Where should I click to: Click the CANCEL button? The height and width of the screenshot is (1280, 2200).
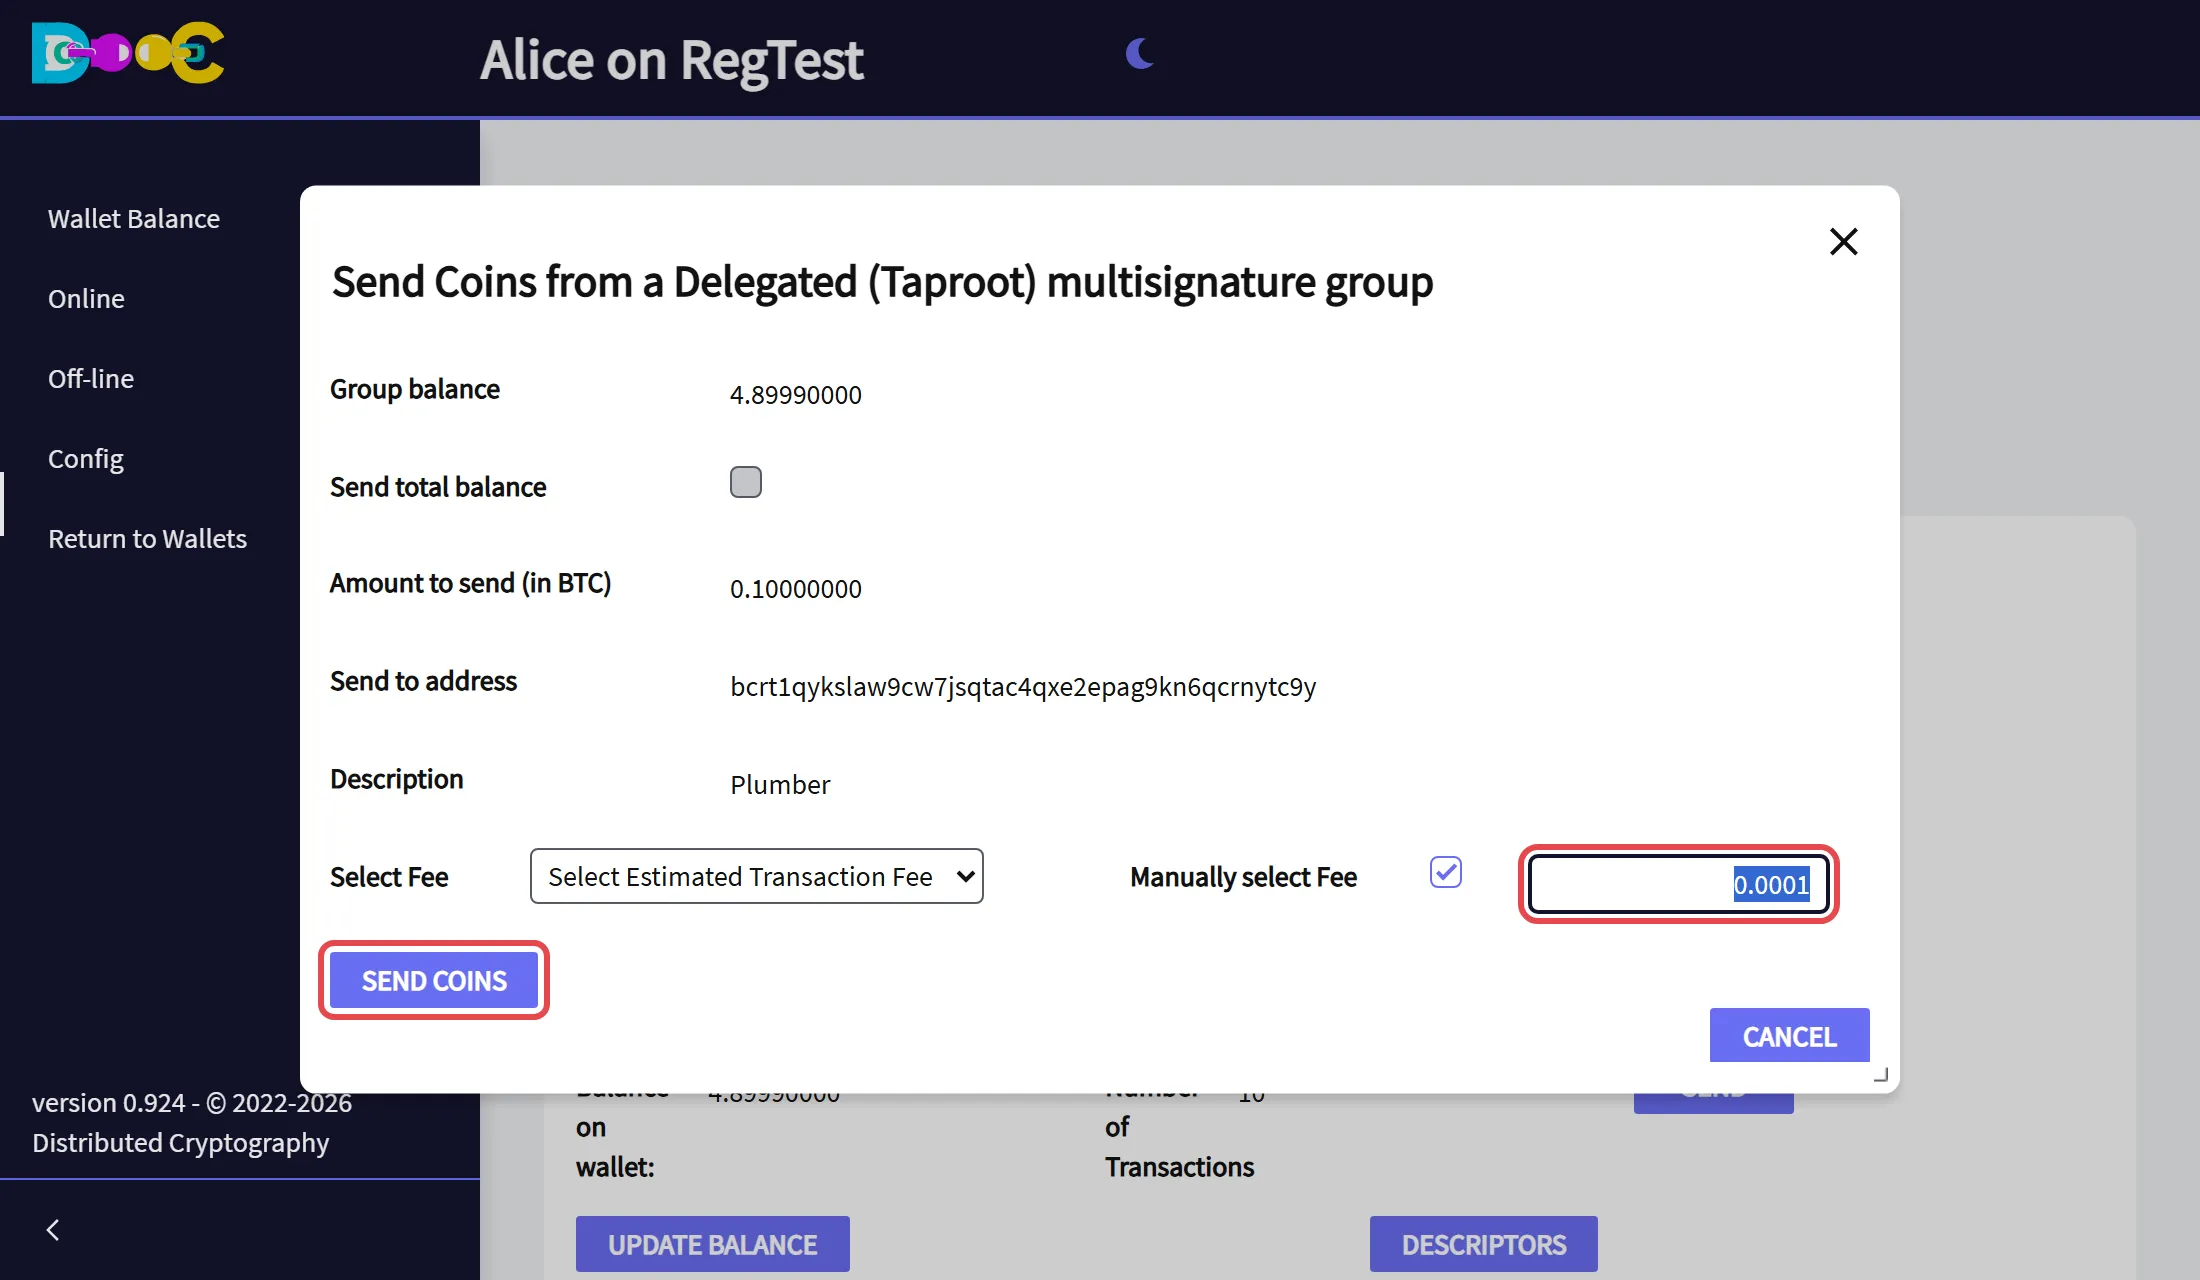(1790, 1036)
